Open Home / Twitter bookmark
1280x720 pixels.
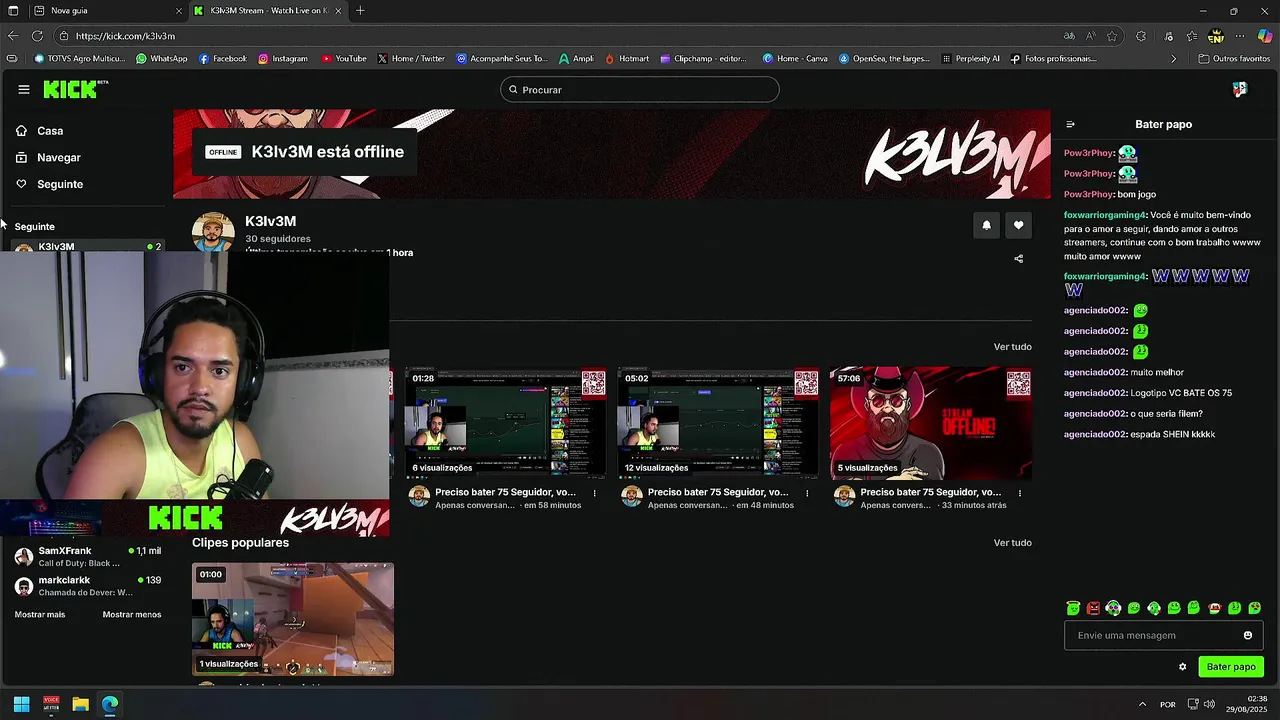(x=410, y=59)
